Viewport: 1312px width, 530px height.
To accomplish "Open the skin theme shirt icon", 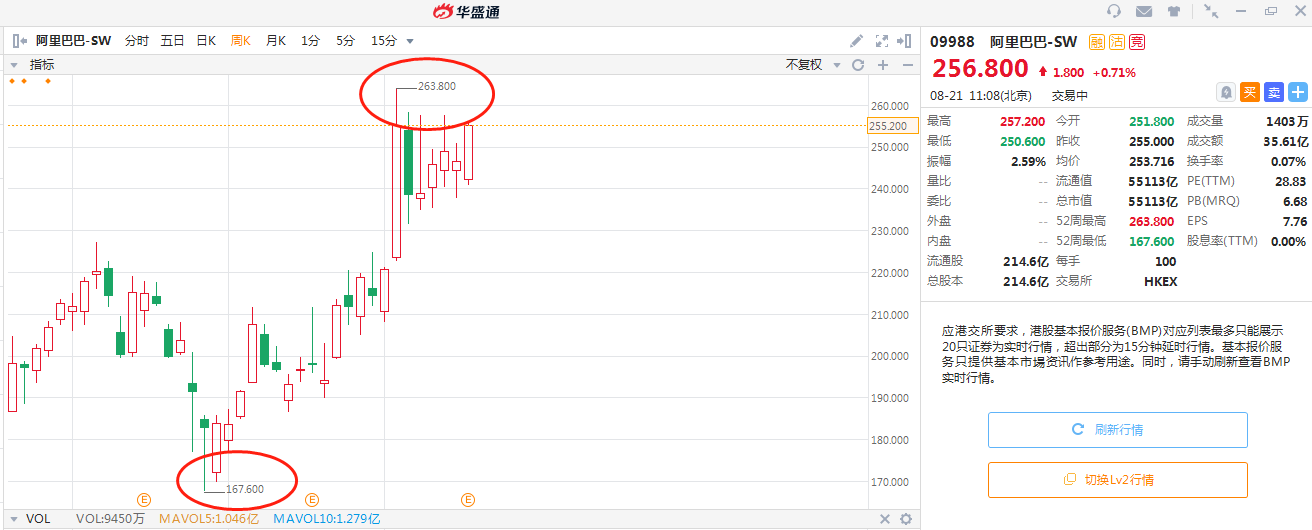I will [1174, 11].
